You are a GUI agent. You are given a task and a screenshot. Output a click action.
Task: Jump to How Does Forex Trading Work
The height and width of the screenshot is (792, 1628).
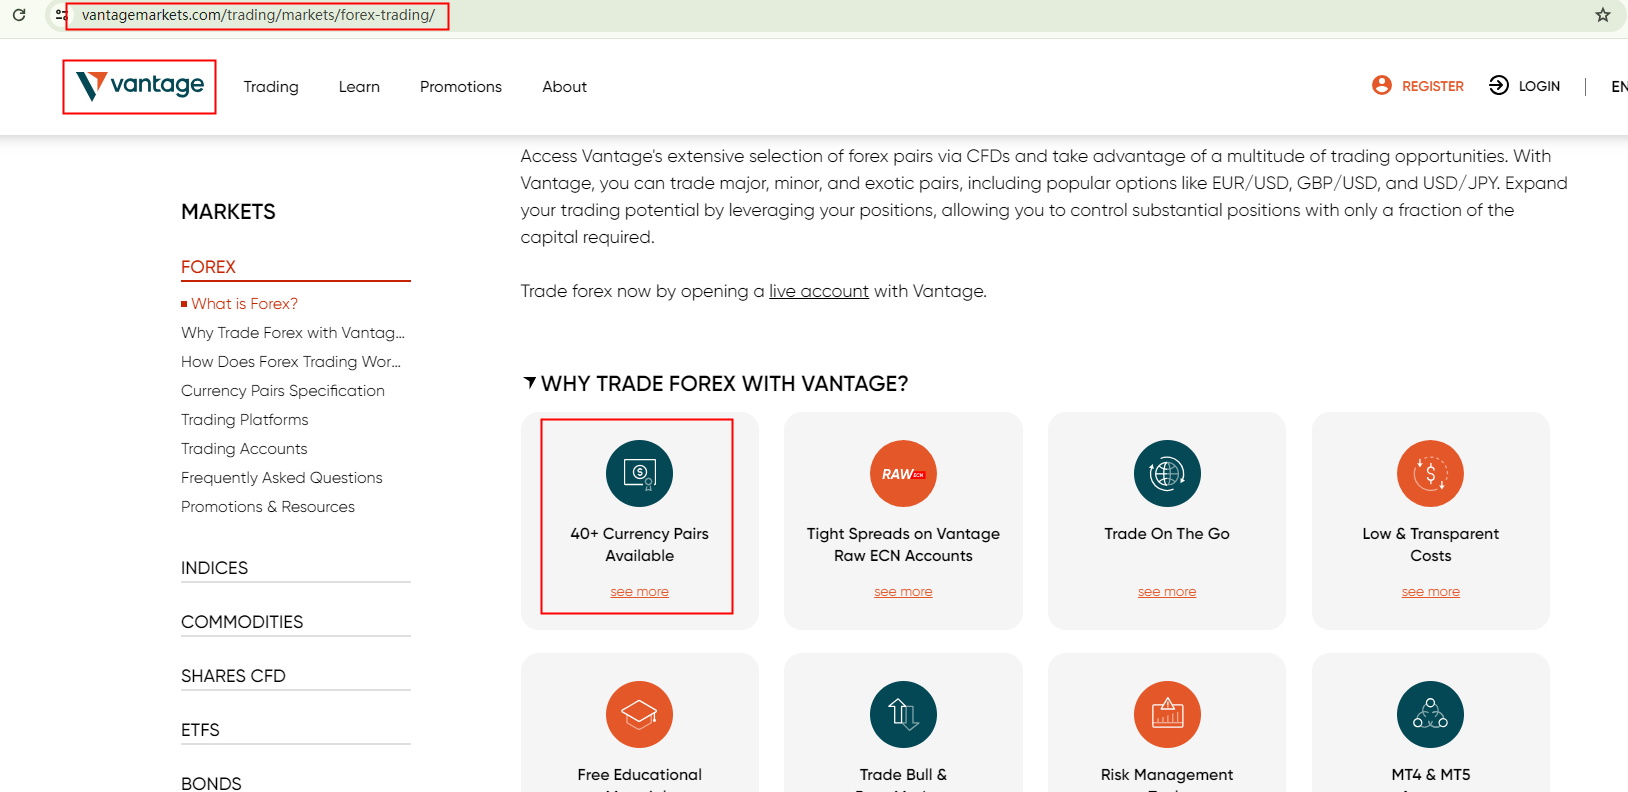(291, 362)
